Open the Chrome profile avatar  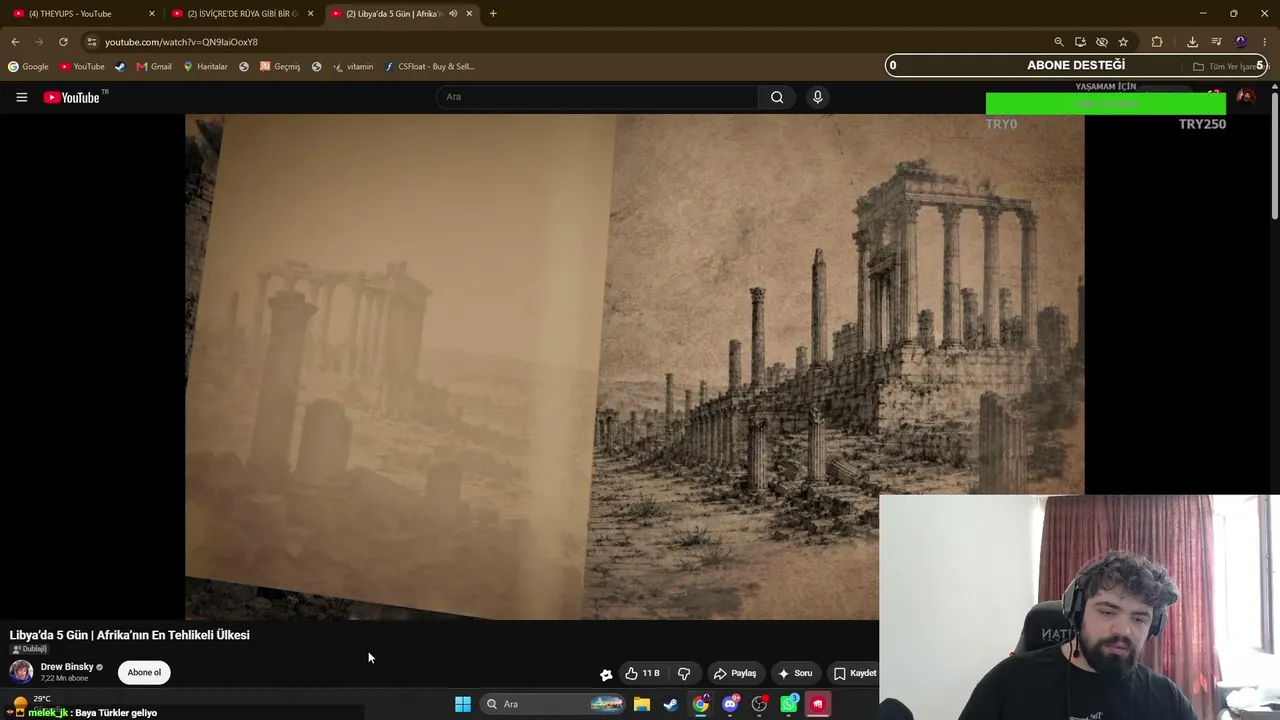click(x=1241, y=42)
